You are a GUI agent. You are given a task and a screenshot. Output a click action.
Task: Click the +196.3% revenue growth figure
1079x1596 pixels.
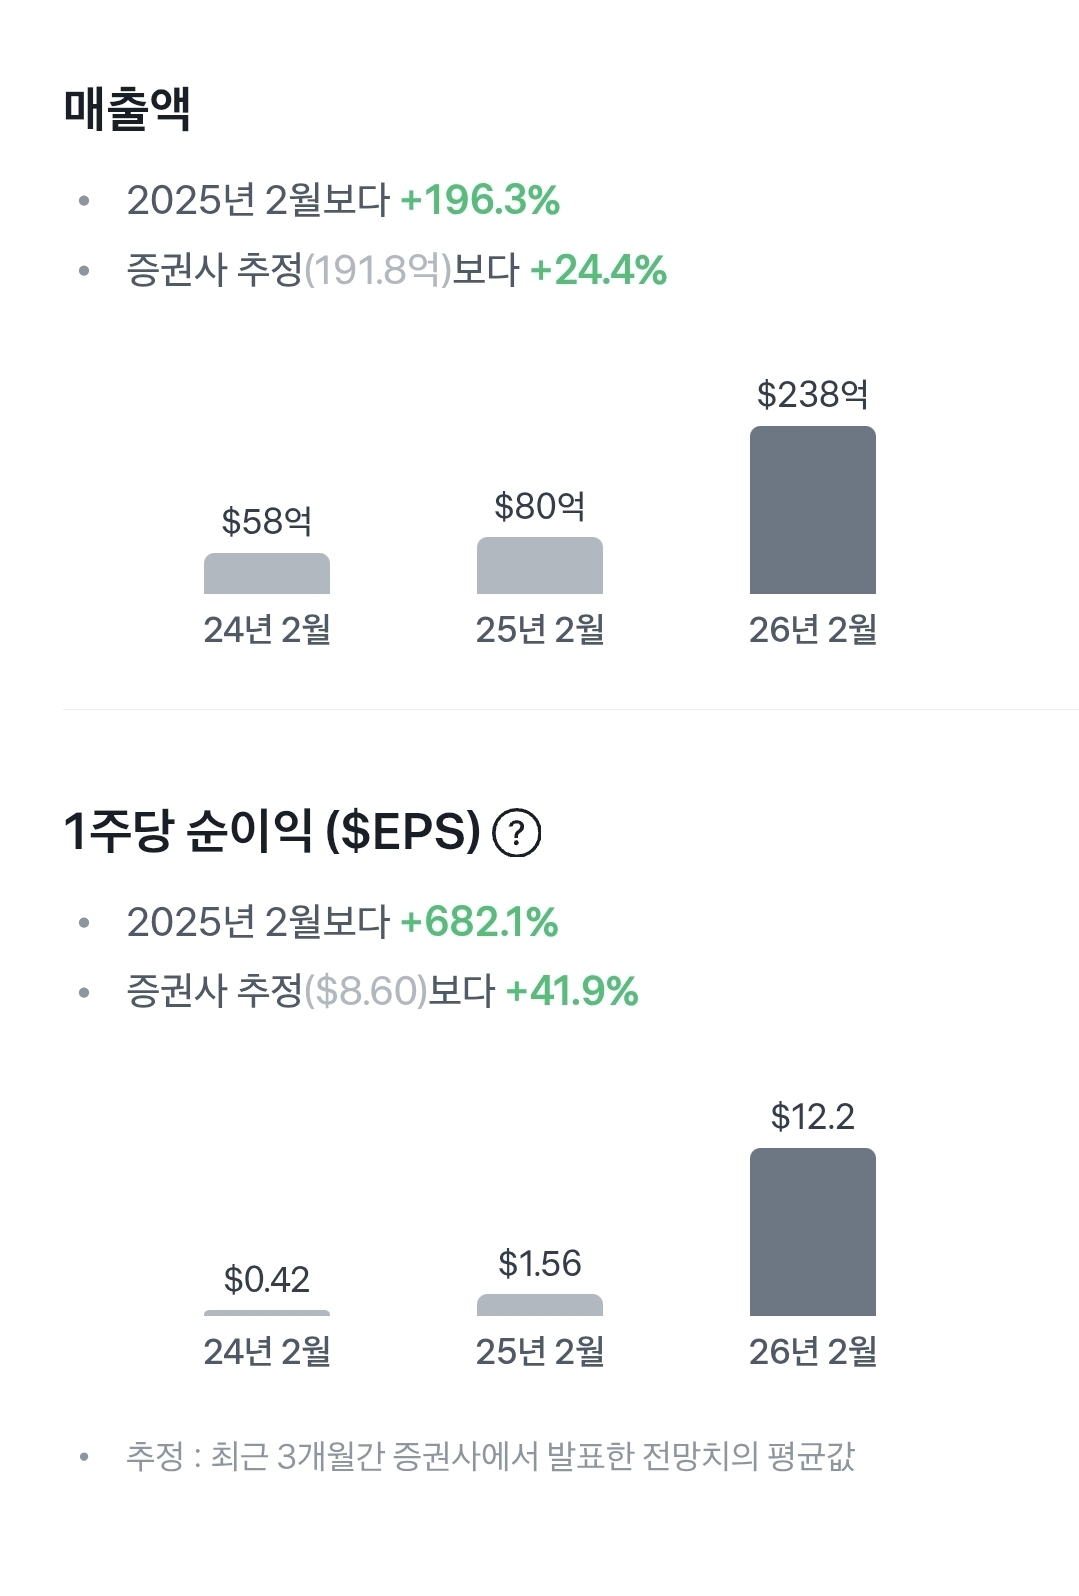(480, 200)
